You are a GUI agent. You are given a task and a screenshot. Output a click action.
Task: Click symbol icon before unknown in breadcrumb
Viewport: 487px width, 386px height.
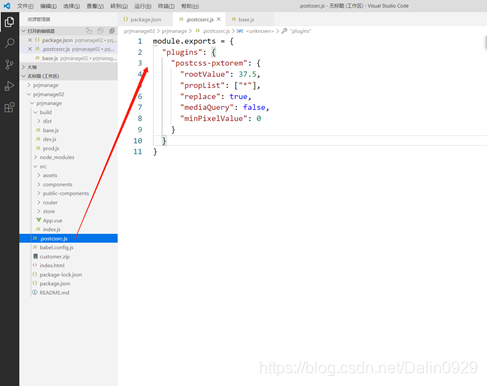click(240, 31)
